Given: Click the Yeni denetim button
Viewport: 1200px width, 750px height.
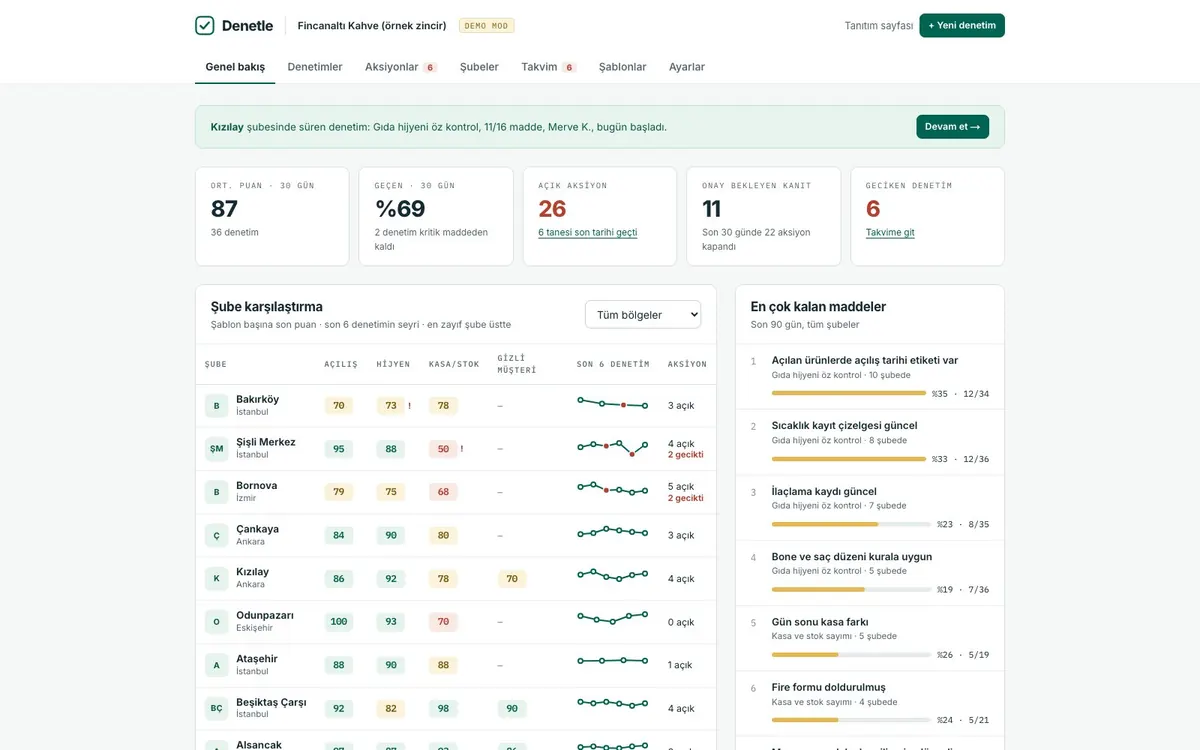Looking at the screenshot, I should [962, 25].
